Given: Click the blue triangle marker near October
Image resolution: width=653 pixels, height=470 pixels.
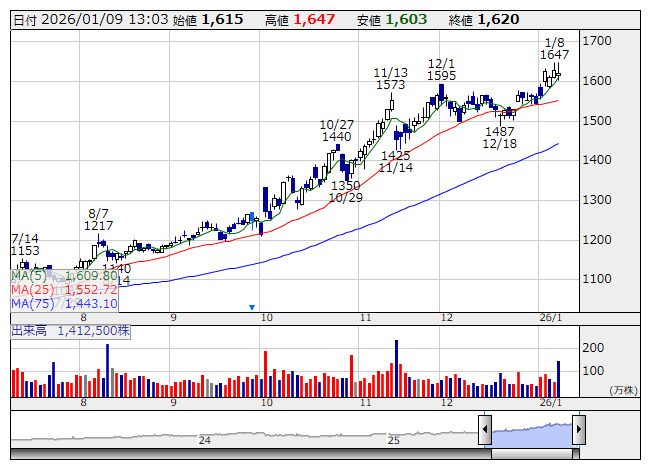Looking at the screenshot, I should point(252,307).
